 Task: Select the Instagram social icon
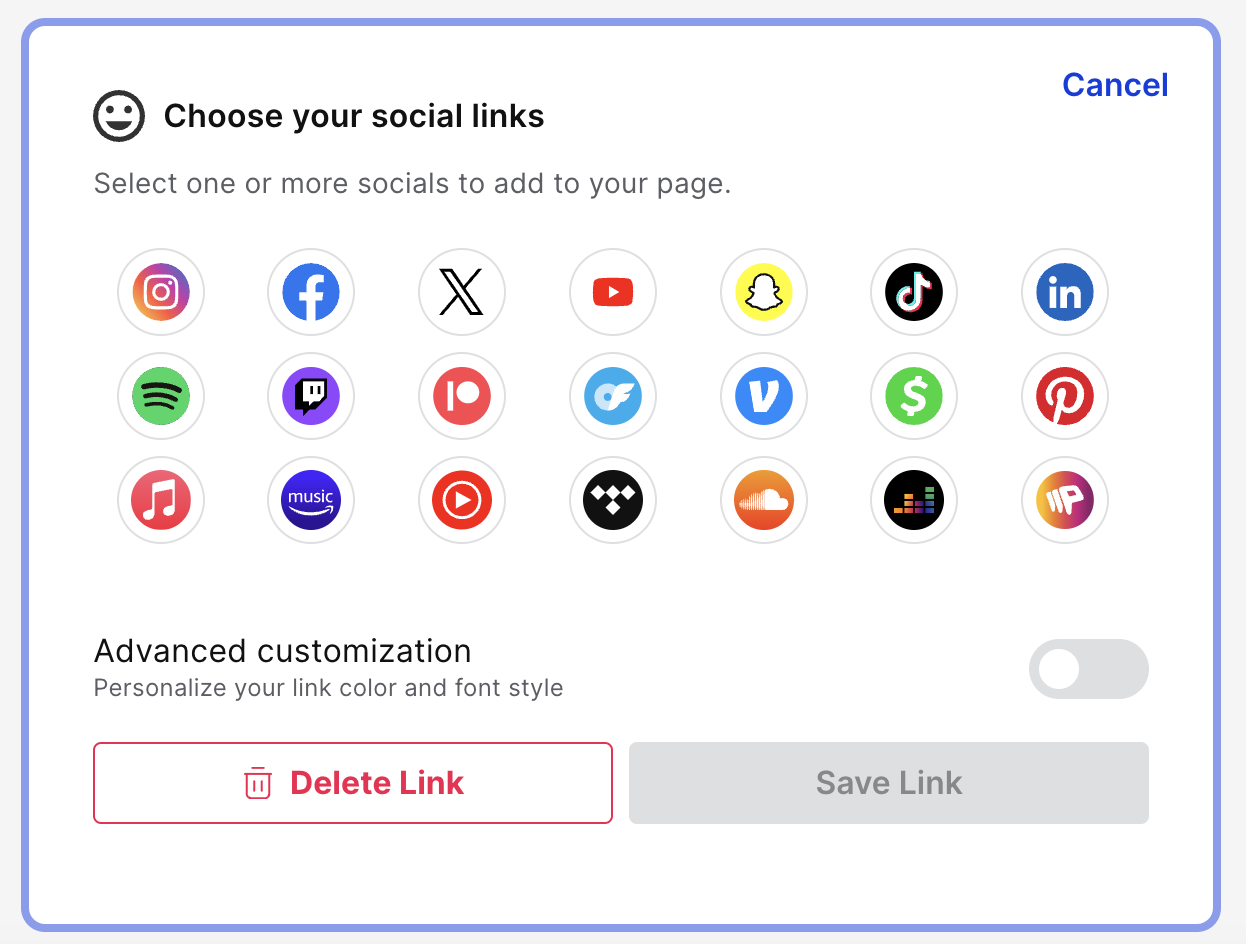coord(161,292)
